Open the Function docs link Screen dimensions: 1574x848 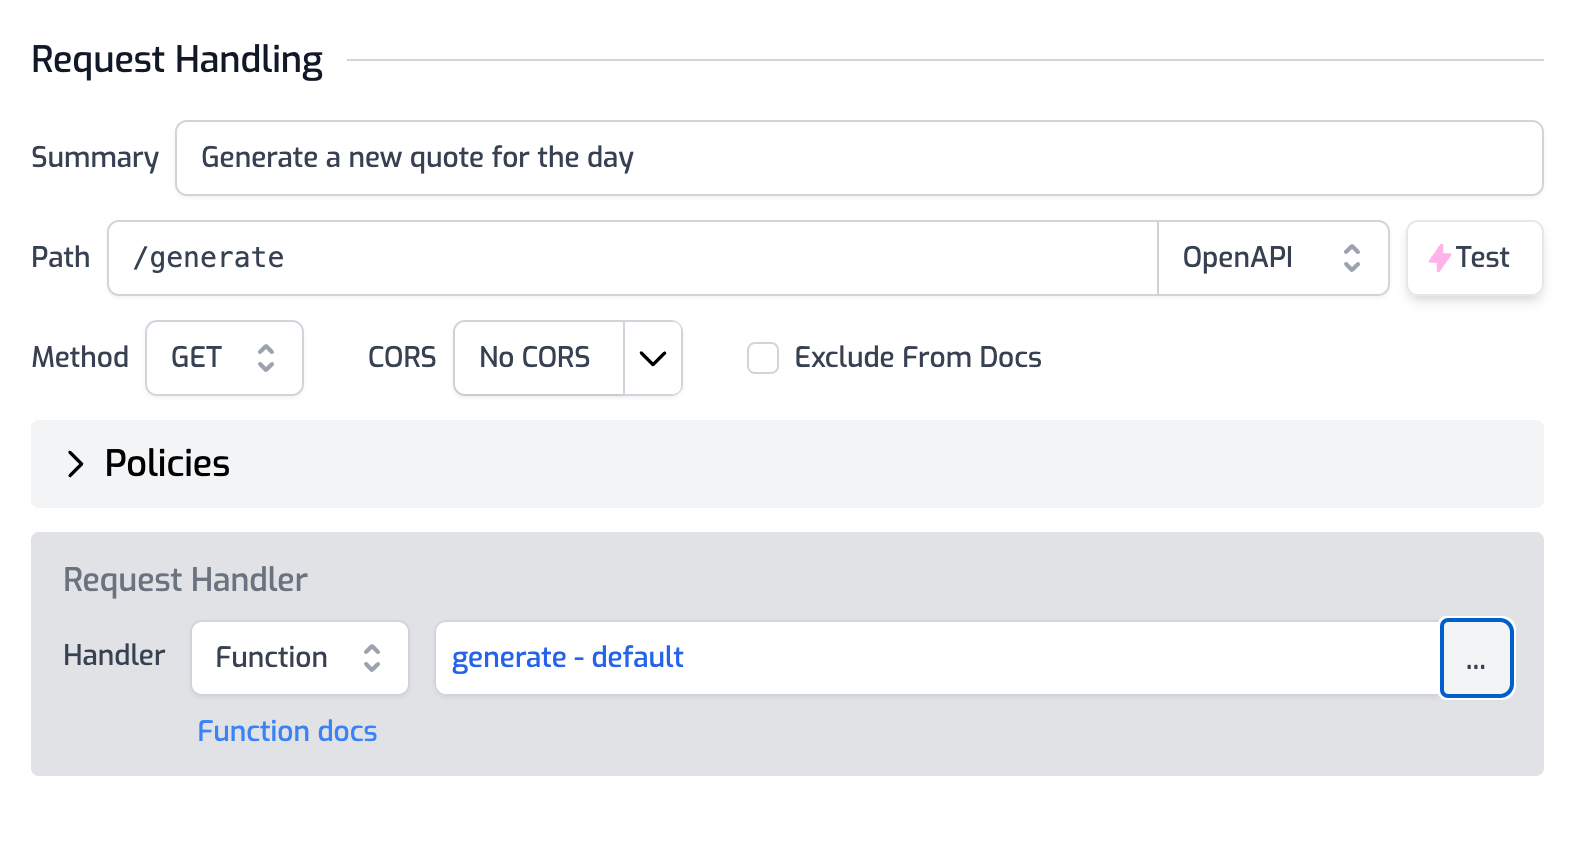click(x=287, y=732)
